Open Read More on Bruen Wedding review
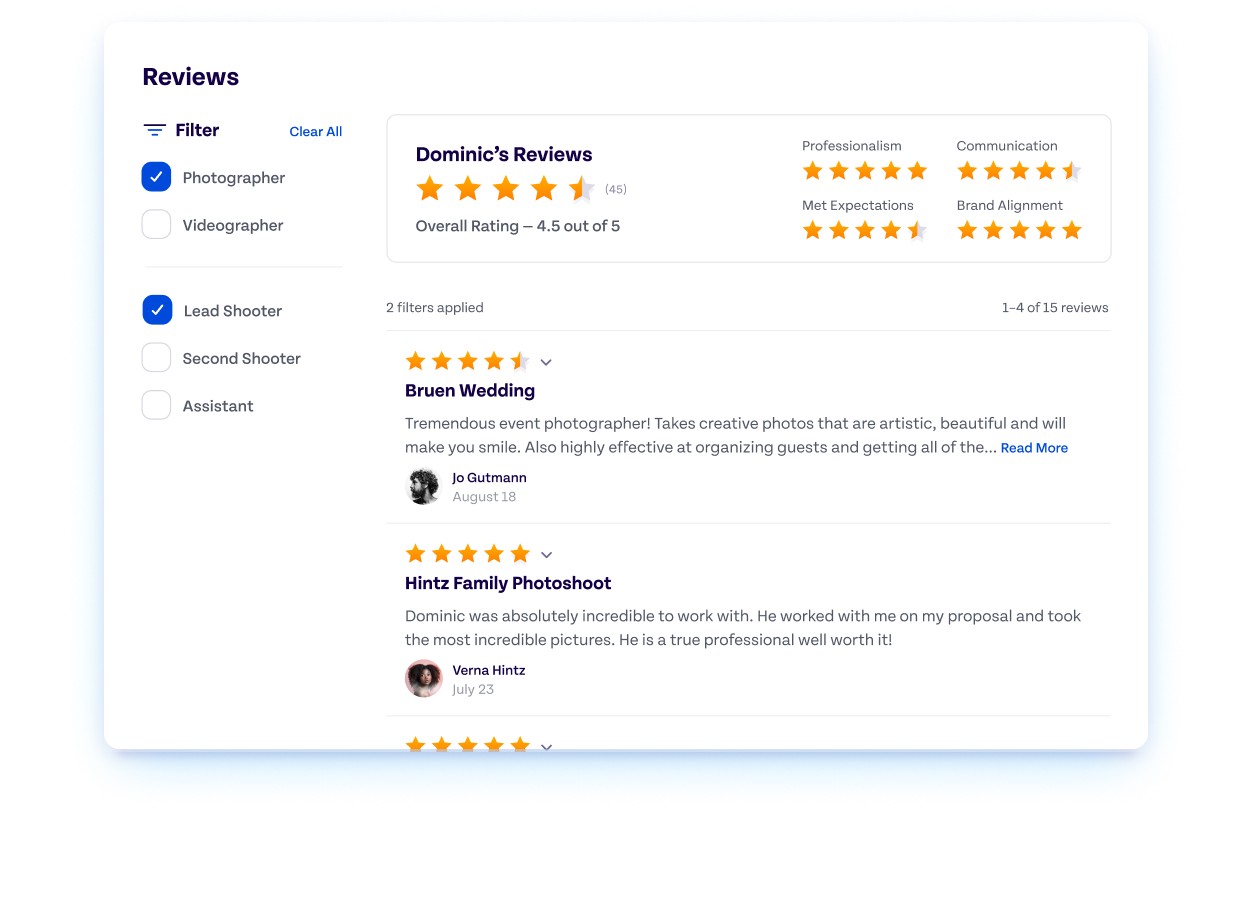This screenshot has height=900, width=1250. coord(1034,448)
